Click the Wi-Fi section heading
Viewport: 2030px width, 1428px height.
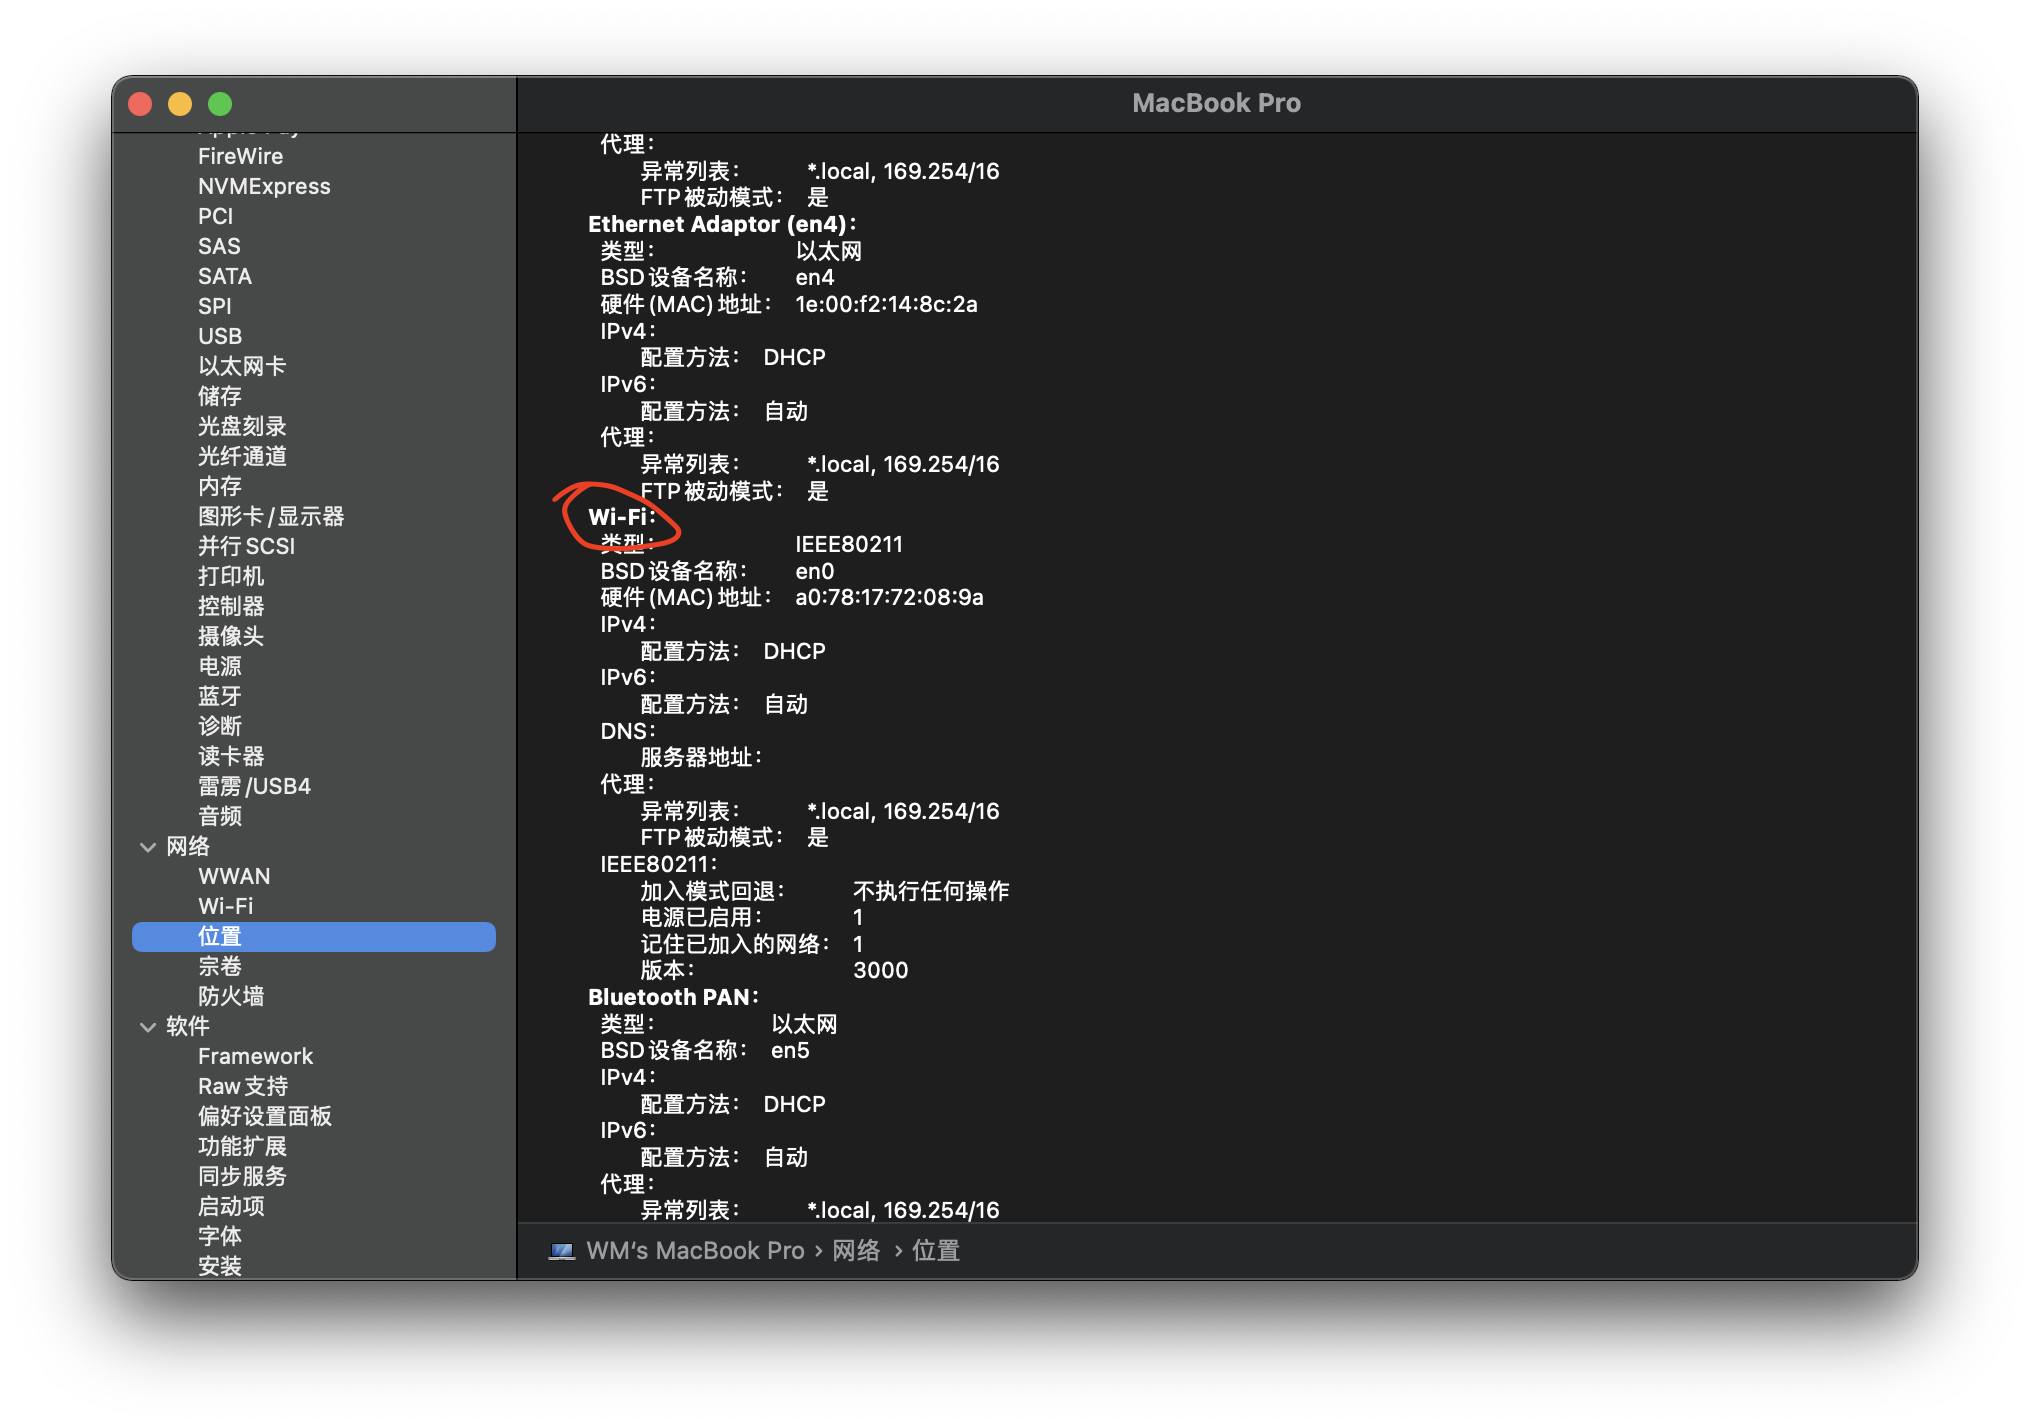coord(621,517)
